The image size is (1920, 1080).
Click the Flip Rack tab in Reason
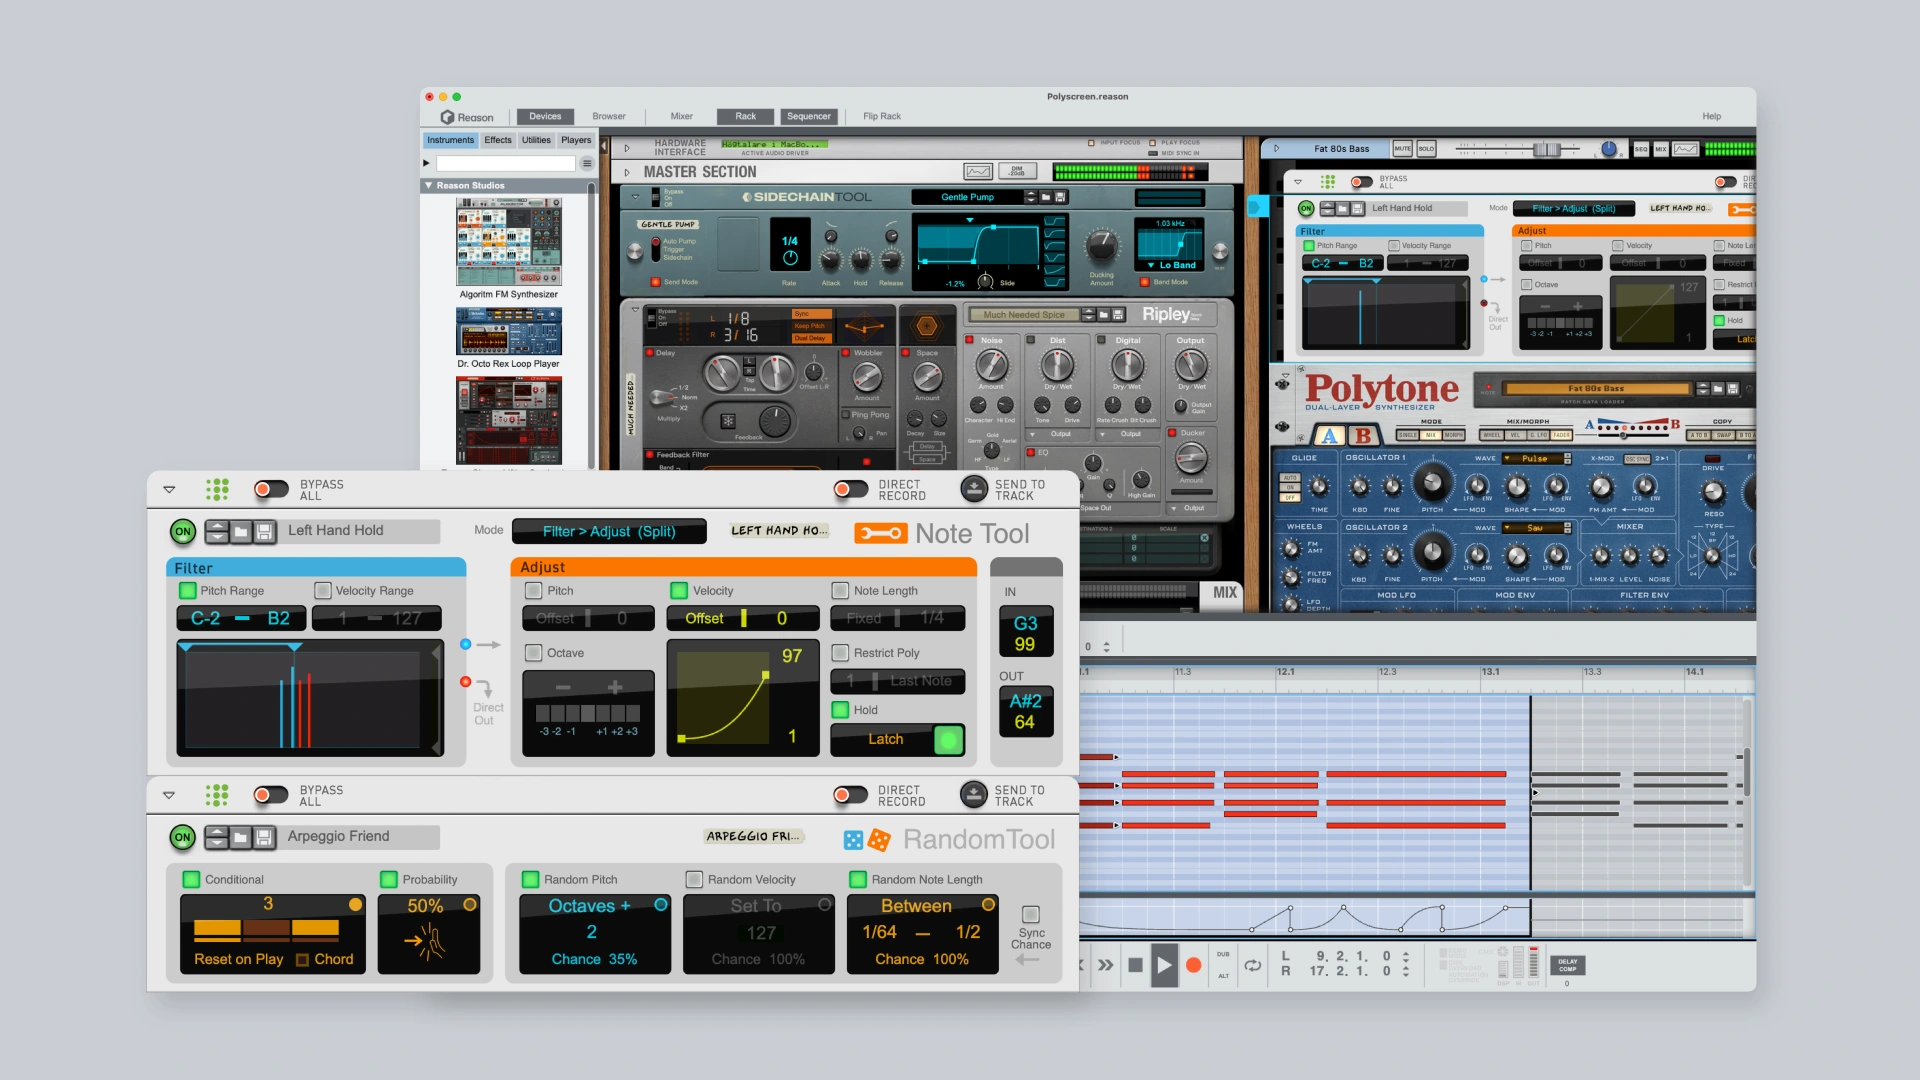tap(884, 116)
